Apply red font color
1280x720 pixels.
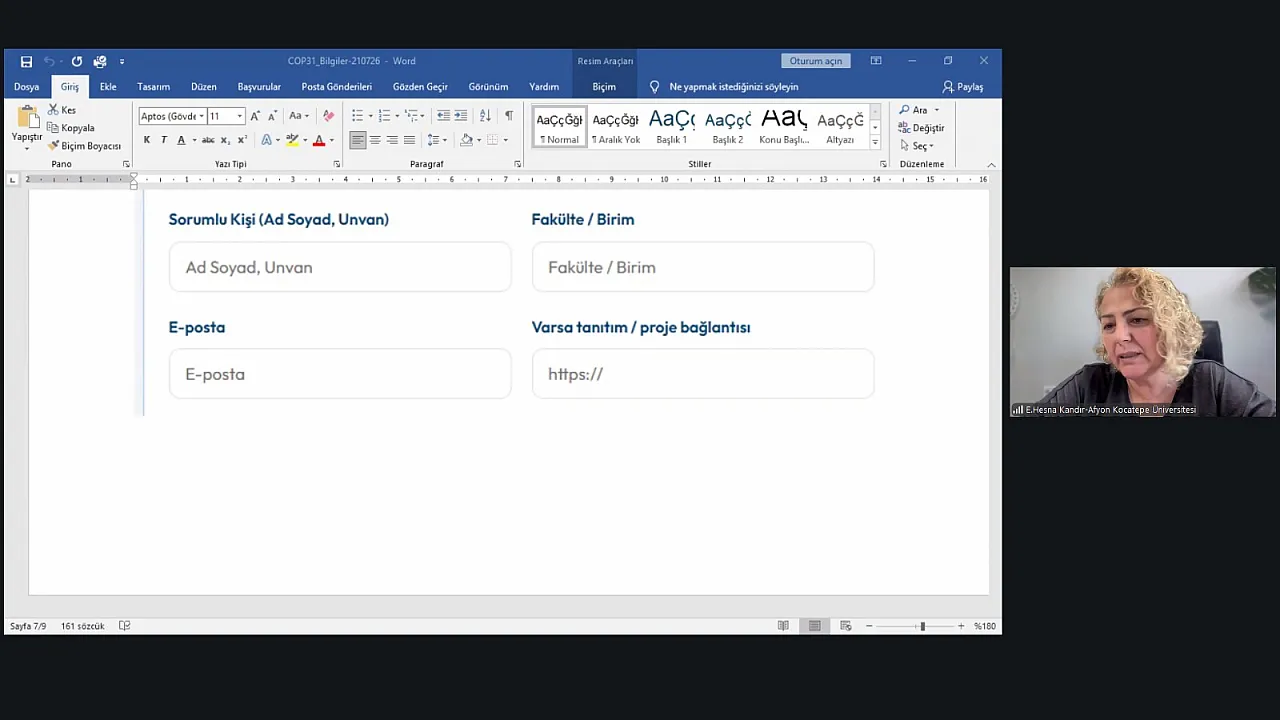pyautogui.click(x=319, y=140)
